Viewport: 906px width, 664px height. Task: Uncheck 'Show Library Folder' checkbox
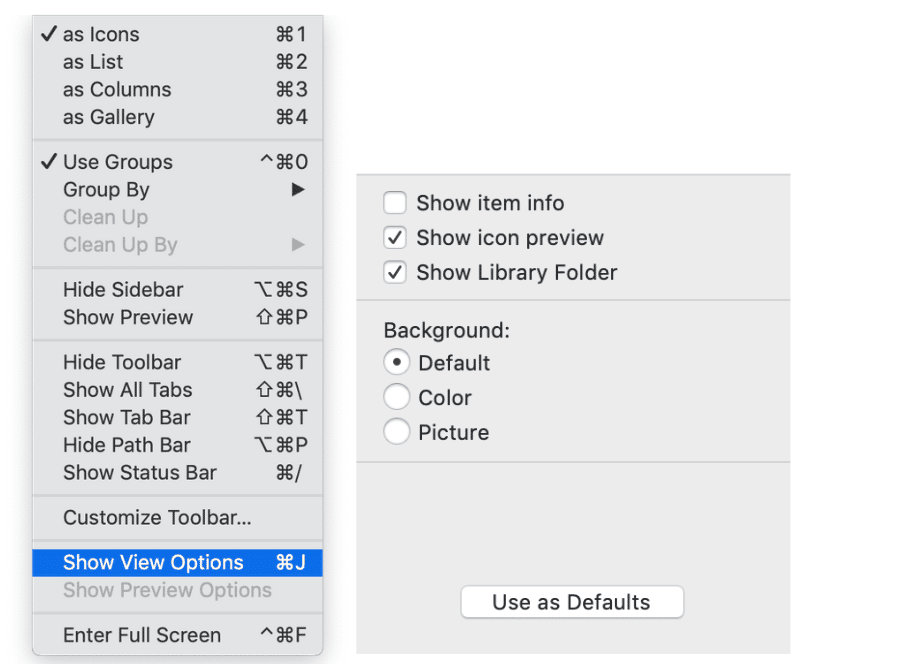tap(395, 272)
